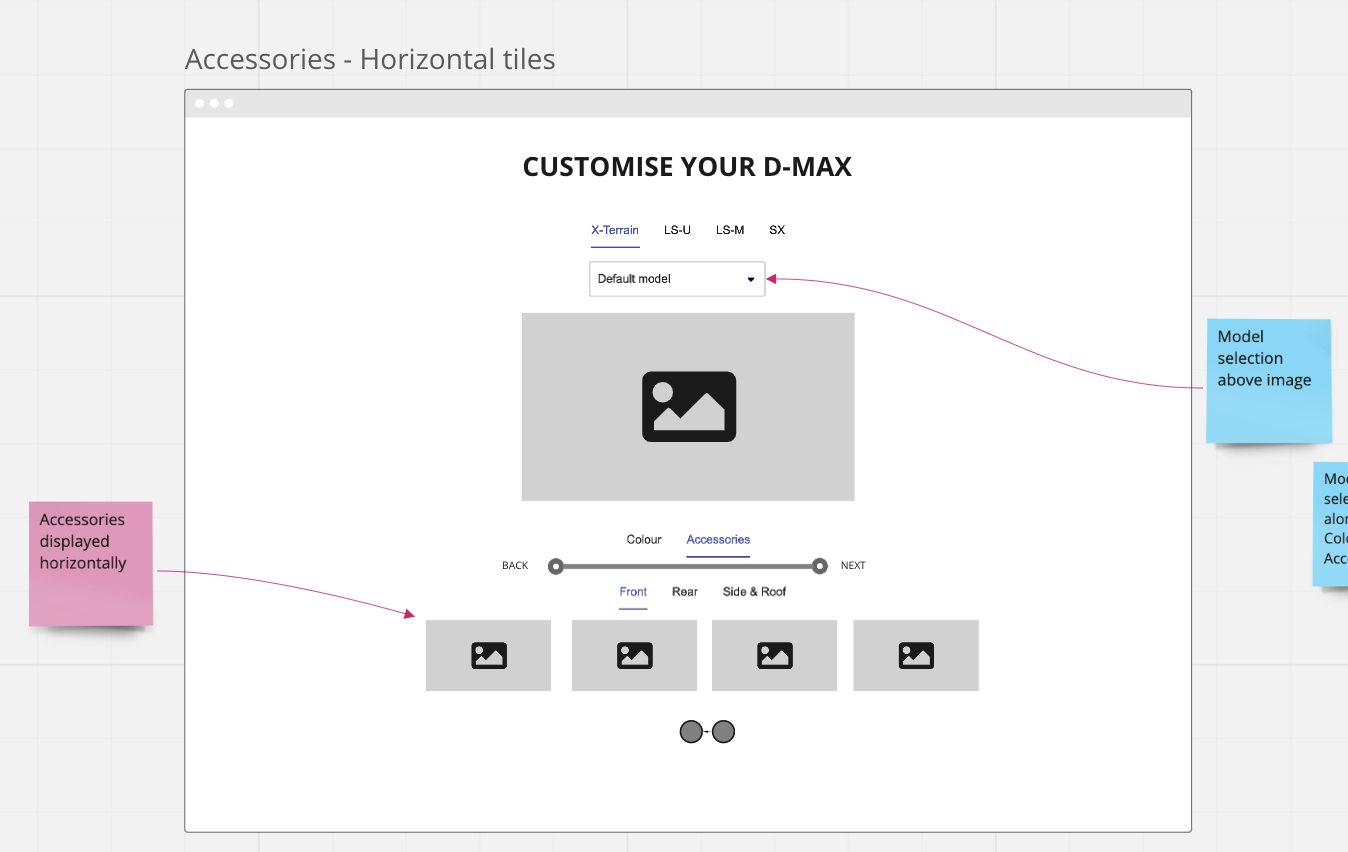Image resolution: width=1348 pixels, height=852 pixels.
Task: Show Front accessories
Action: pos(633,592)
